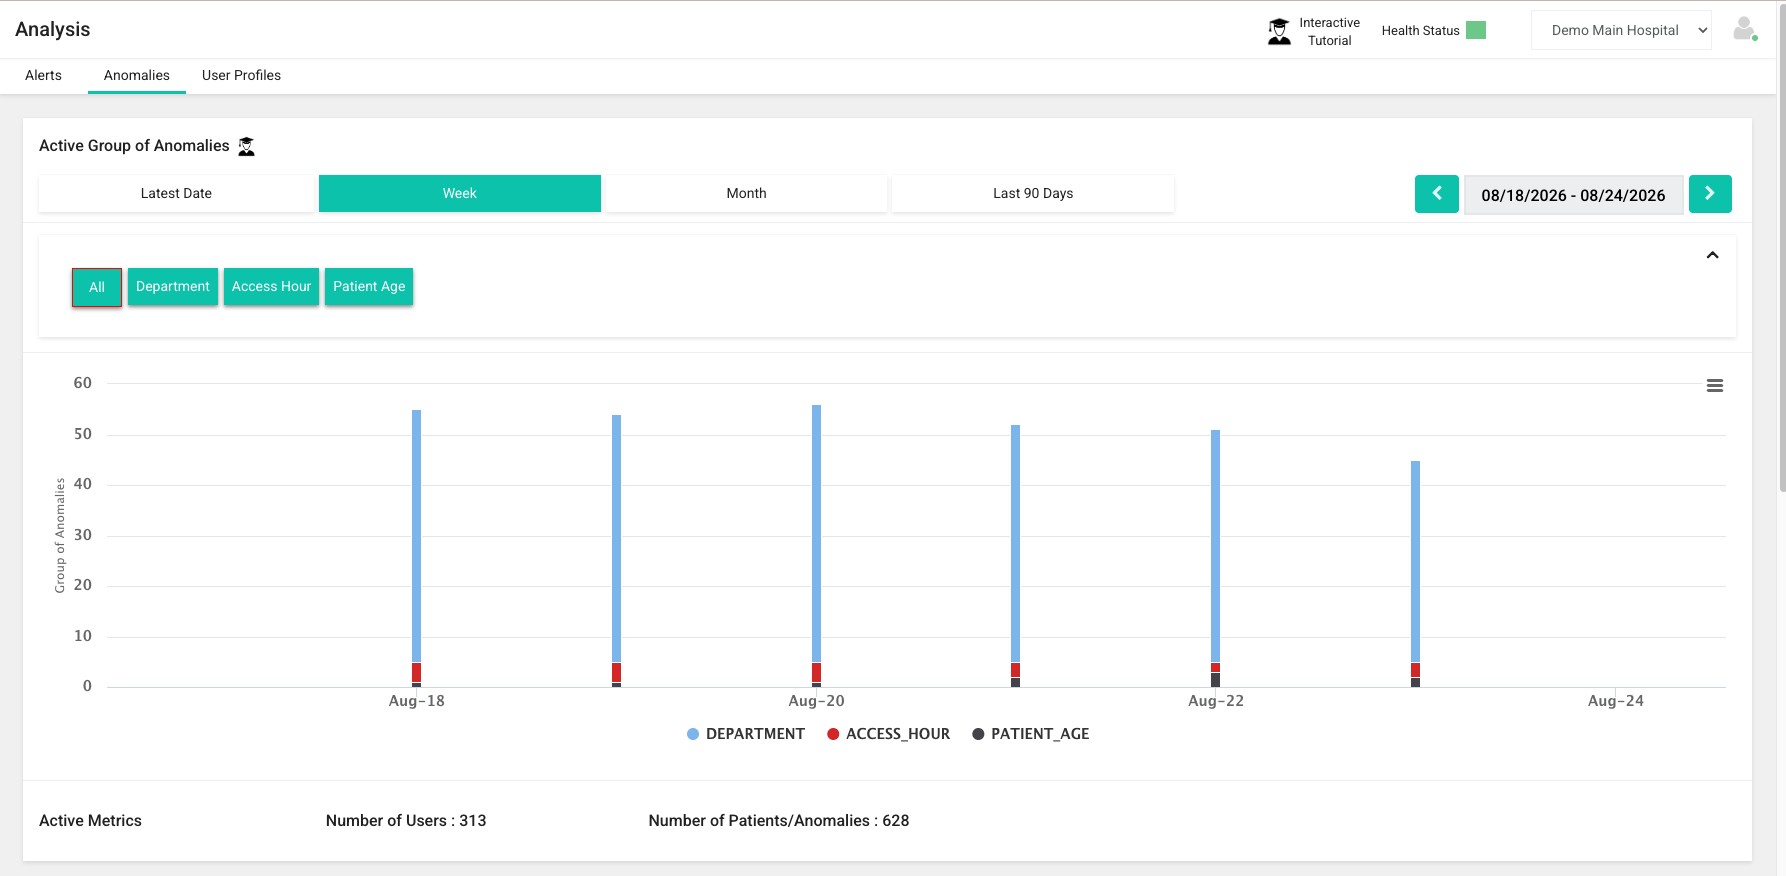1786x876 pixels.
Task: Toggle PATIENT_AGE series in chart legend
Action: coord(1030,734)
